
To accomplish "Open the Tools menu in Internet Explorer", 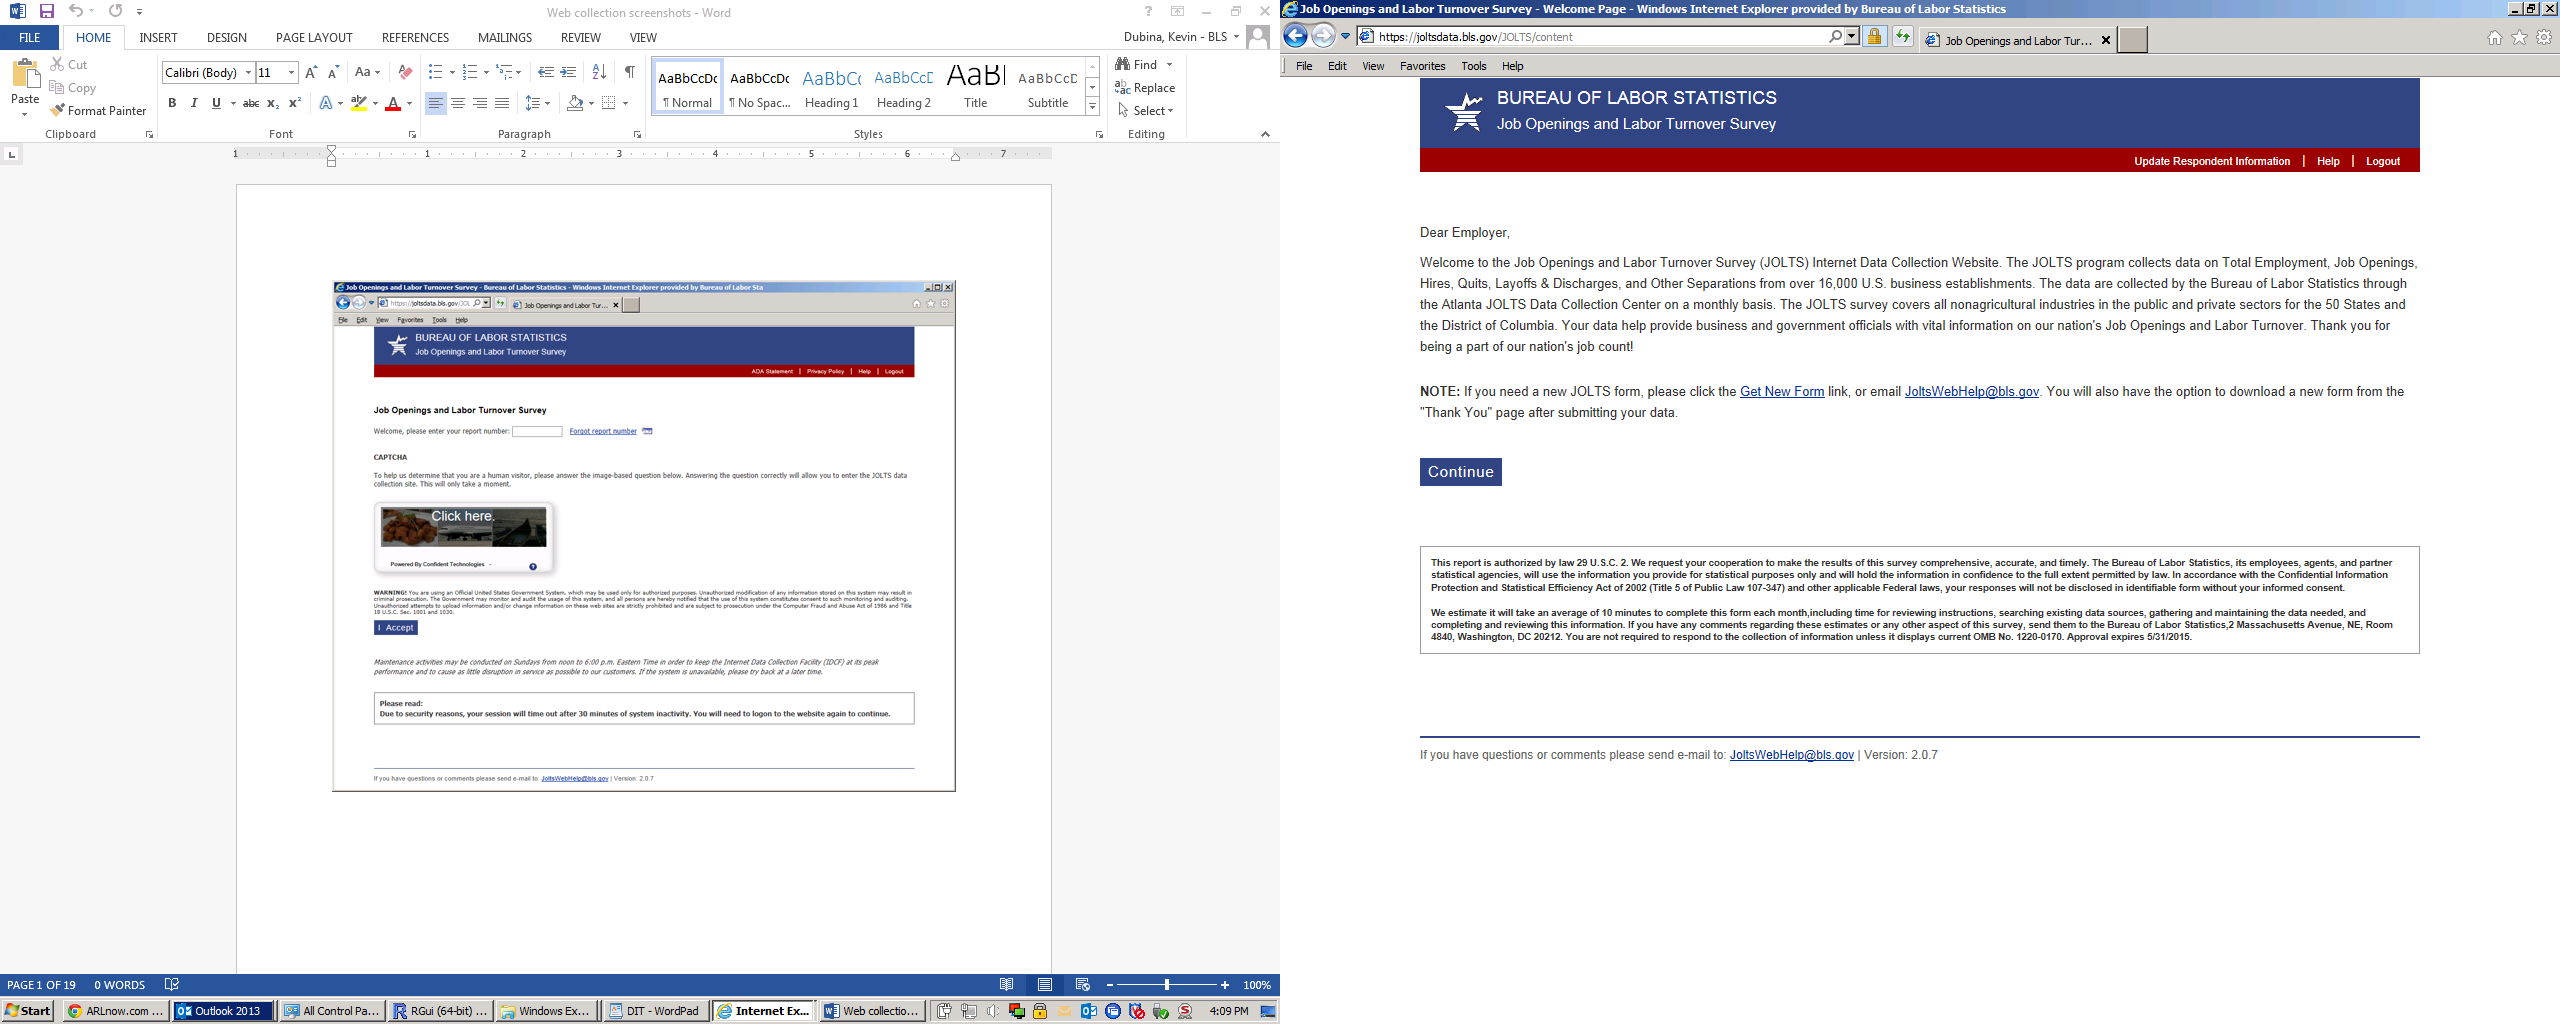I will (1473, 66).
